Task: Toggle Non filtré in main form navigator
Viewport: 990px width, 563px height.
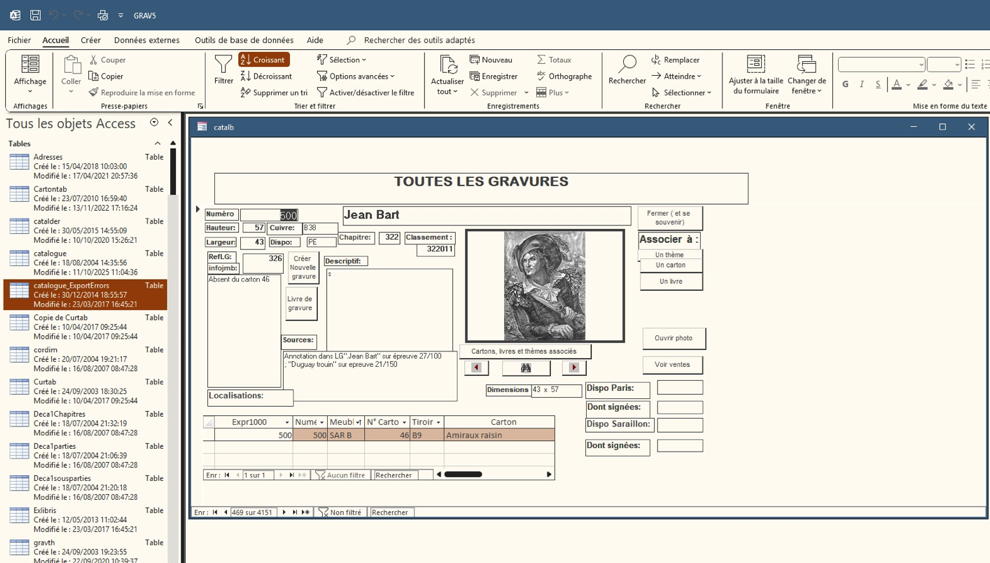Action: [340, 513]
